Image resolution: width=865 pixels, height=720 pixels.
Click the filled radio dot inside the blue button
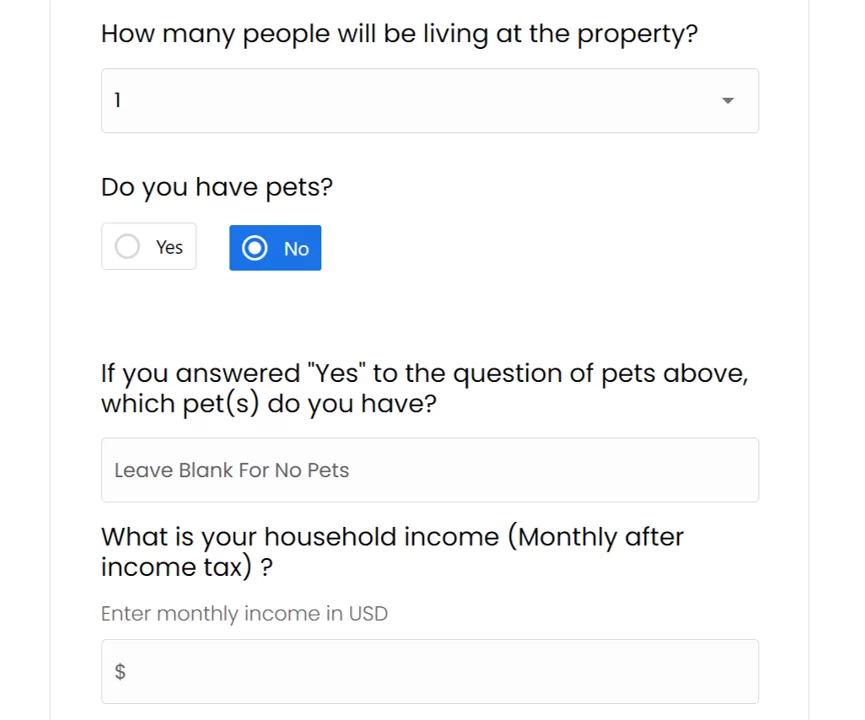click(255, 248)
